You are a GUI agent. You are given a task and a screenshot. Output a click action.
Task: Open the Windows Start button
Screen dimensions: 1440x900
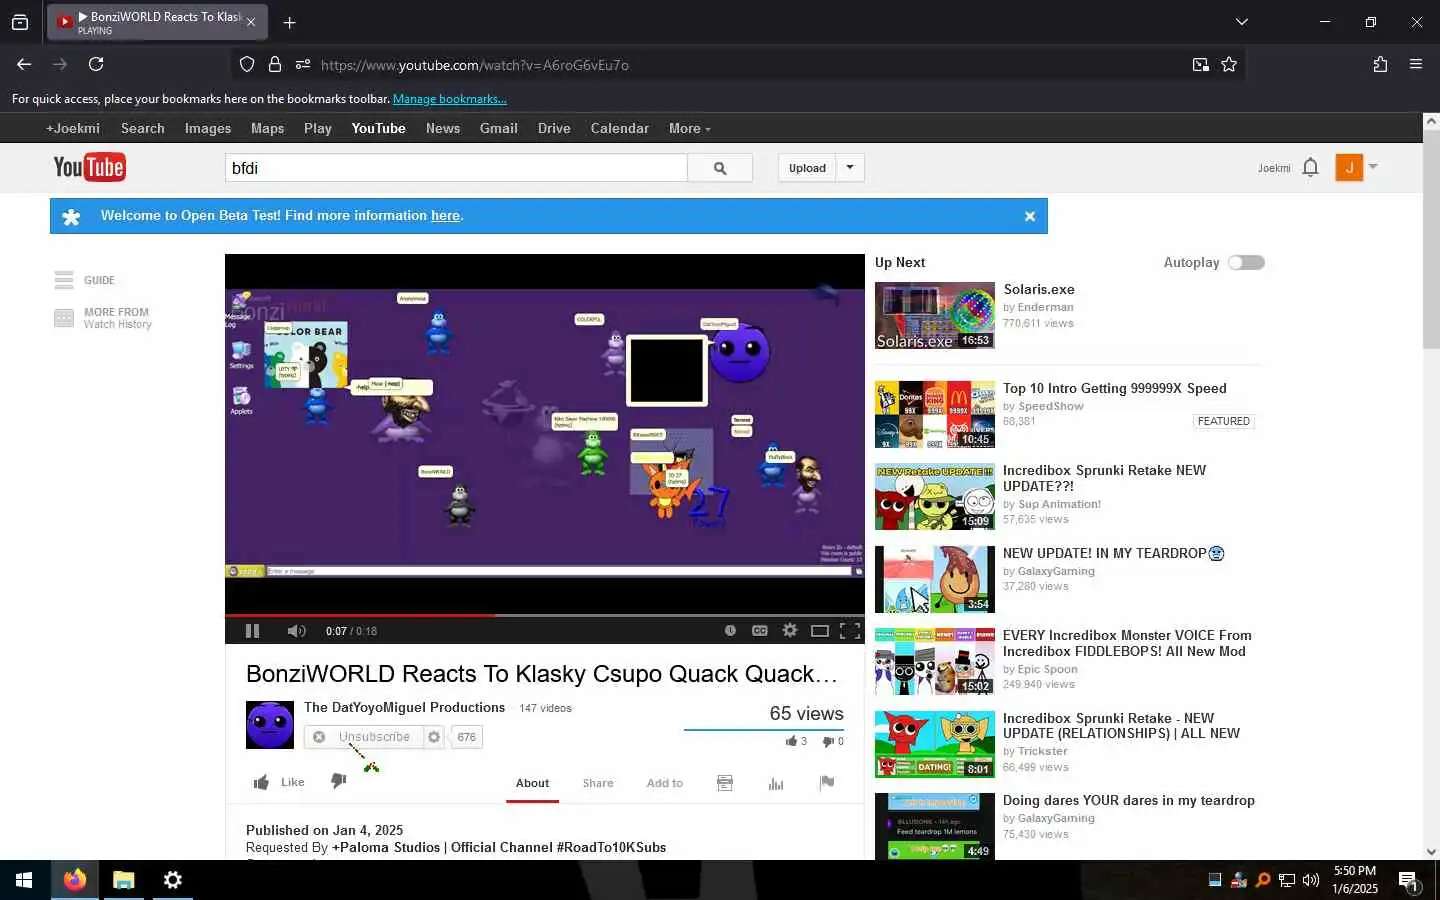(24, 880)
